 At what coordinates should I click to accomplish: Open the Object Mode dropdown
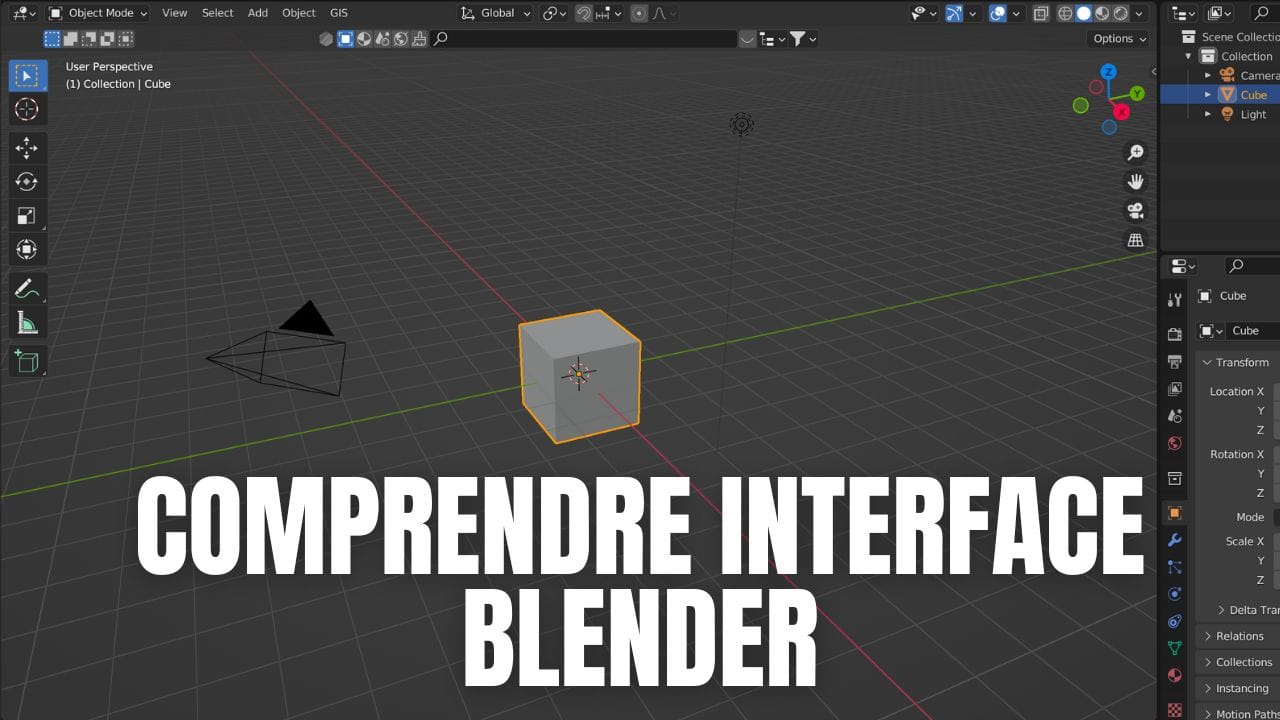tap(98, 13)
